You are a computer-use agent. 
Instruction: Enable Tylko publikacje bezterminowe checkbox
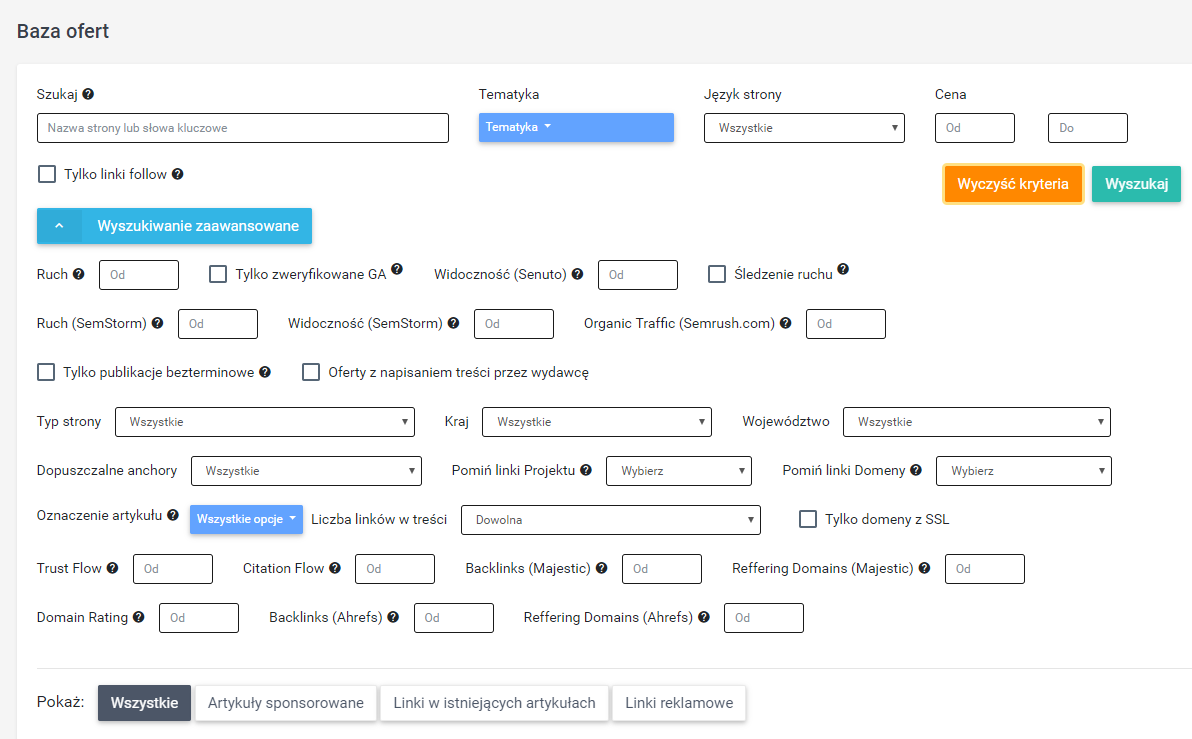[46, 372]
